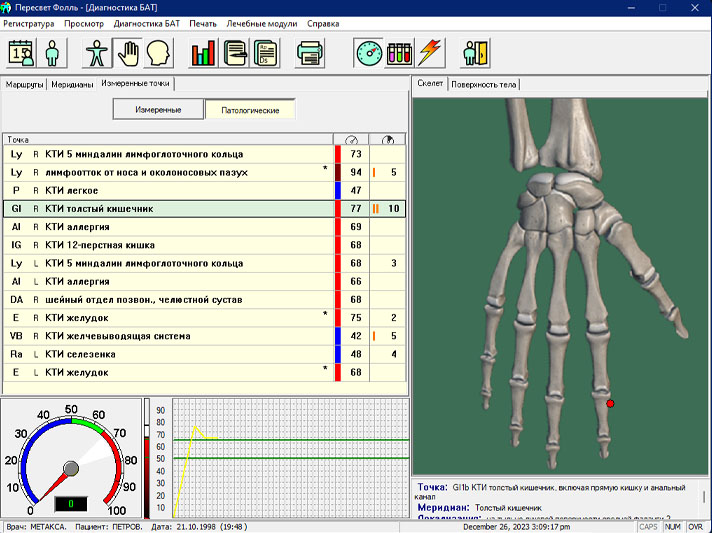Screen dimensions: 712x533
Task: Select the hand points toolbar icon
Action: tap(128, 51)
